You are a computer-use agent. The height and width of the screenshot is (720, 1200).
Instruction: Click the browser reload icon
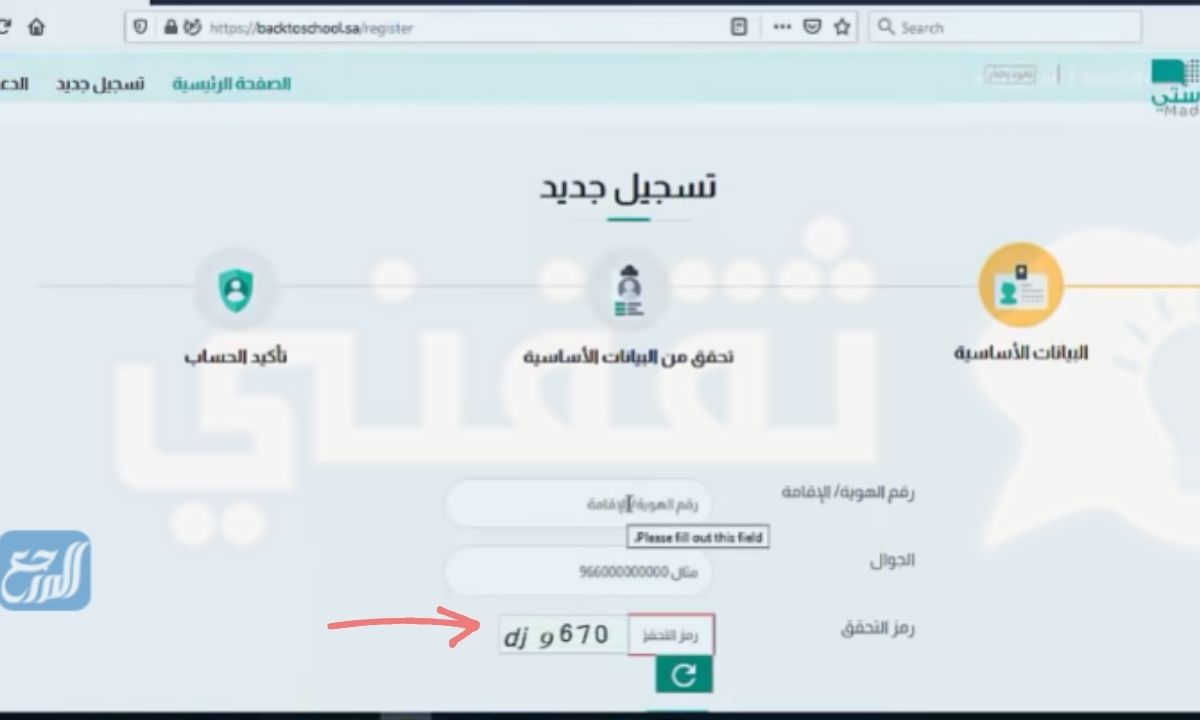[5, 27]
